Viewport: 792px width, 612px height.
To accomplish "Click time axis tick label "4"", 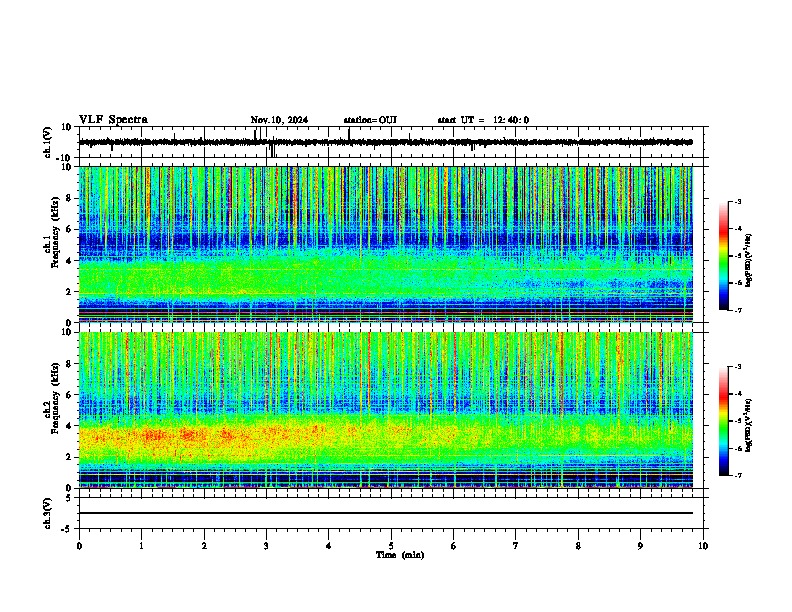I will pyautogui.click(x=329, y=546).
